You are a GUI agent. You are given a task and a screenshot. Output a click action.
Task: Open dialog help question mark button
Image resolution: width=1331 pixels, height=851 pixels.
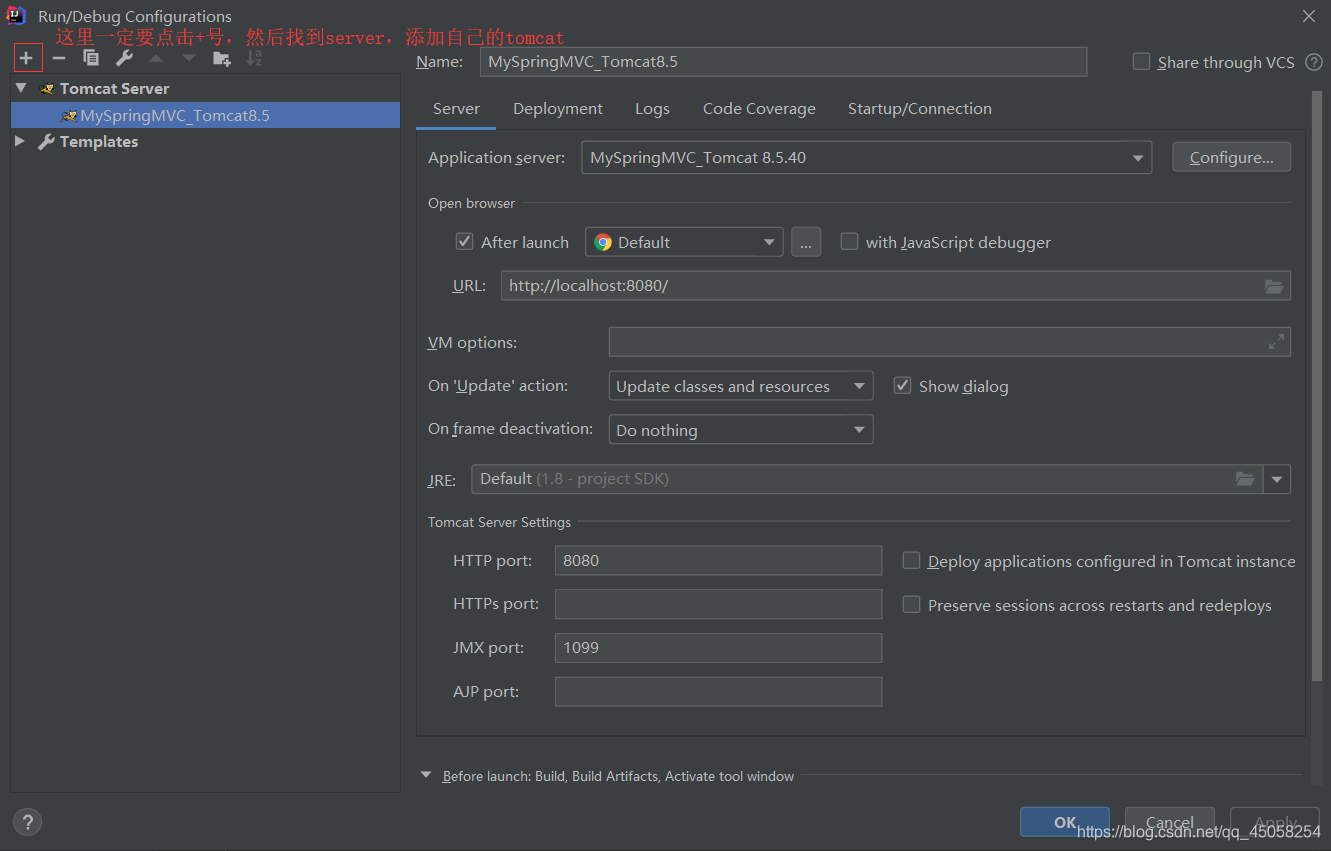[27, 822]
